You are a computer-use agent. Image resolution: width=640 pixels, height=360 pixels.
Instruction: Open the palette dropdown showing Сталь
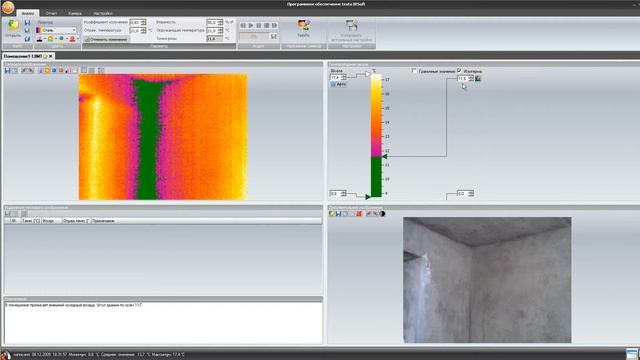[x=56, y=30]
